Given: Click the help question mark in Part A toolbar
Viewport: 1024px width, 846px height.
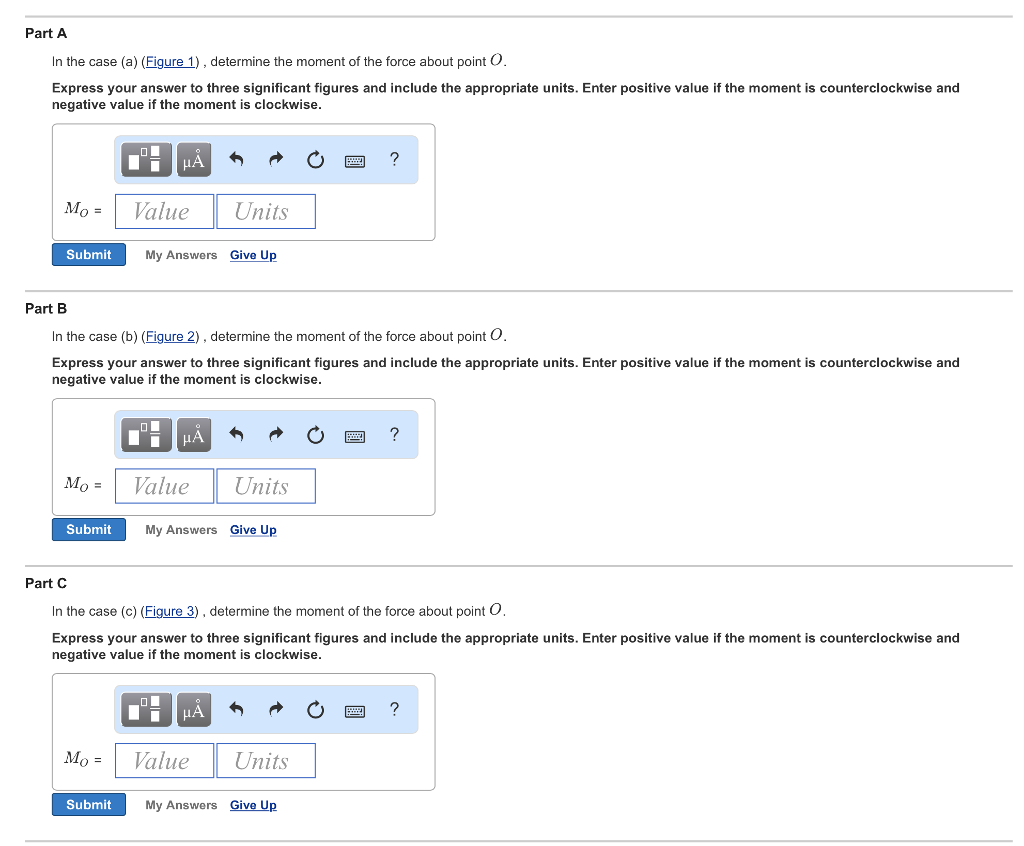Looking at the screenshot, I should [394, 159].
